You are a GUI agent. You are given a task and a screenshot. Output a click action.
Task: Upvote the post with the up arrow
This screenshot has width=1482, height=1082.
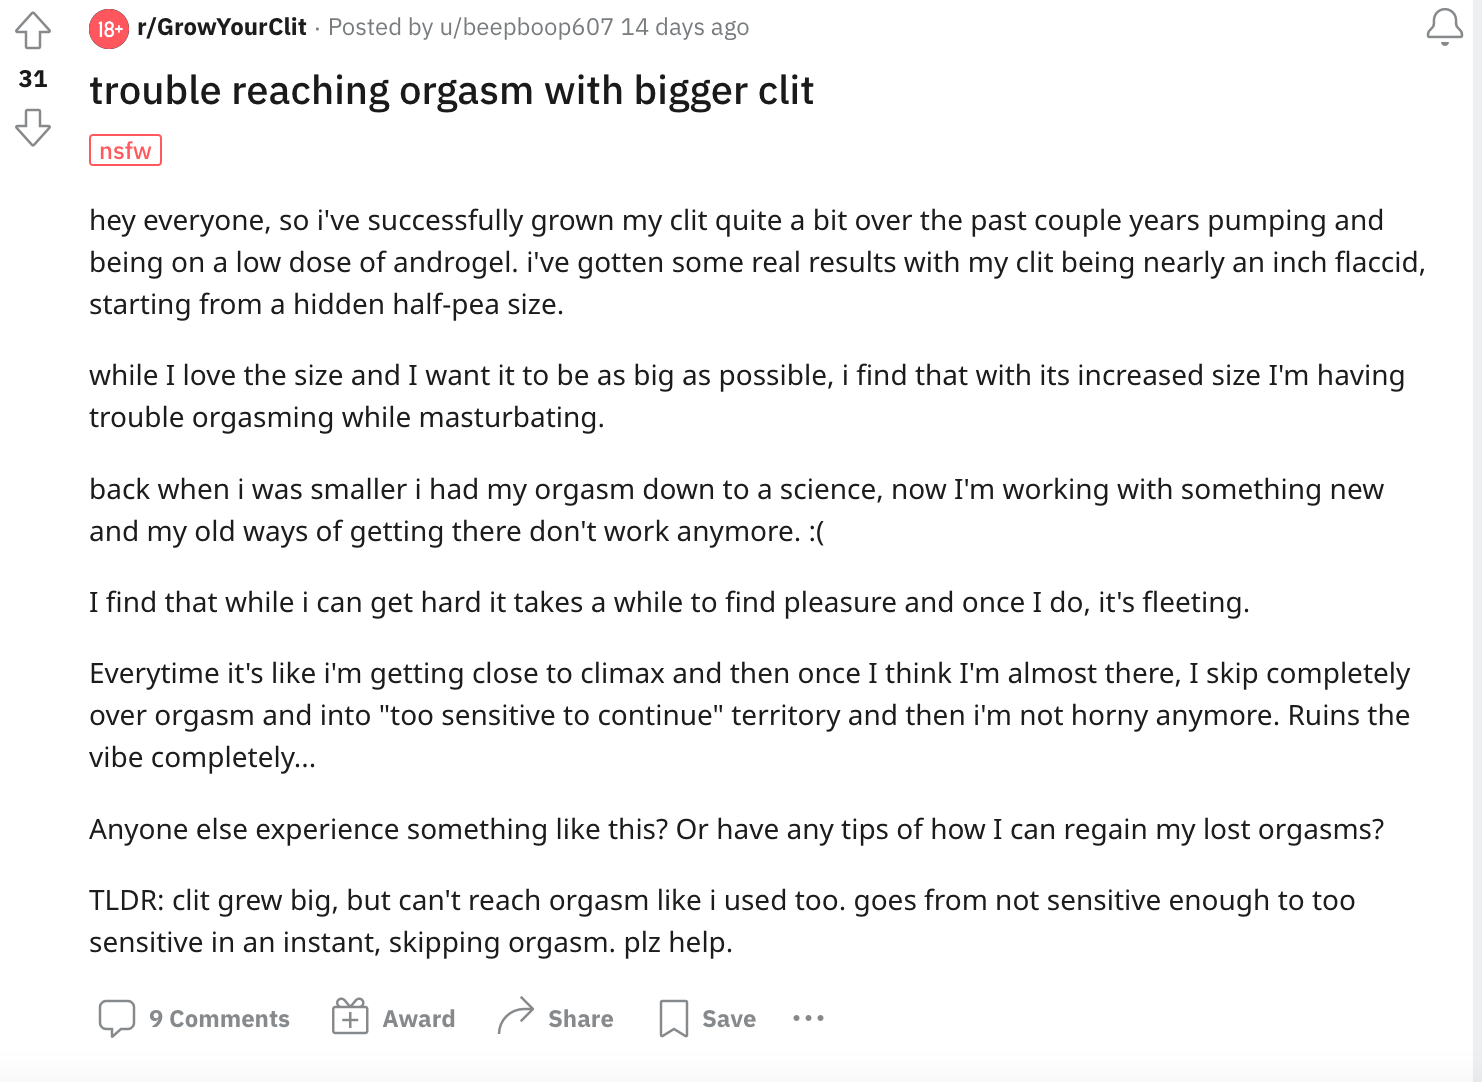[33, 30]
